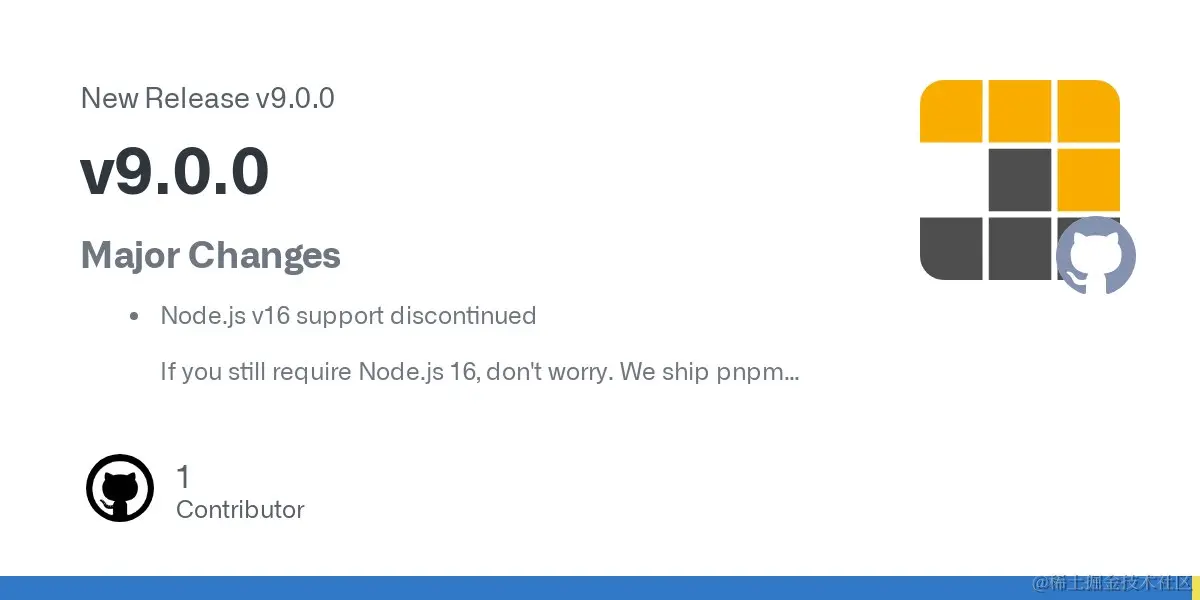The width and height of the screenshot is (1200, 600).
Task: Click the GitHub badge overlapping the pnpm logo
Action: point(1096,255)
